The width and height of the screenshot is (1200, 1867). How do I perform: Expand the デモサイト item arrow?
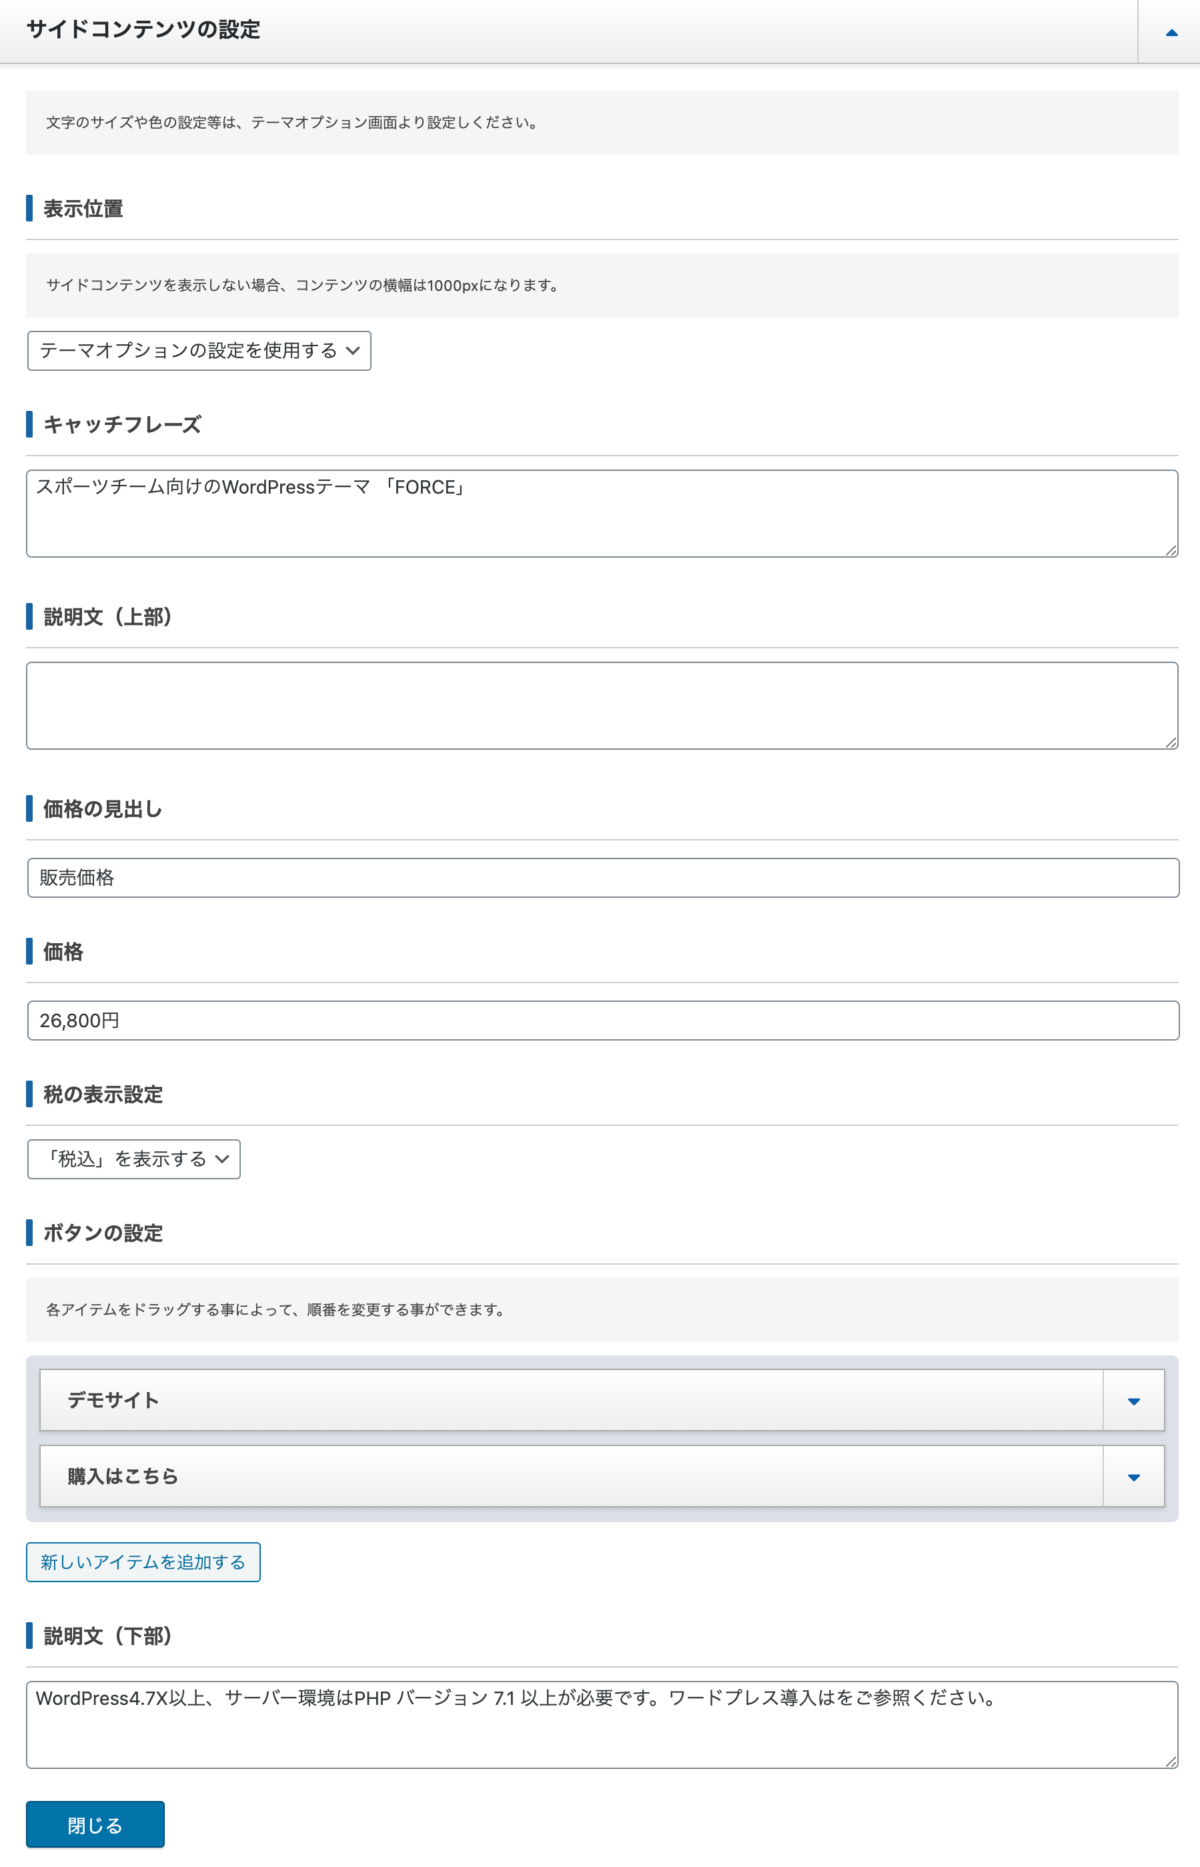pyautogui.click(x=1134, y=1401)
